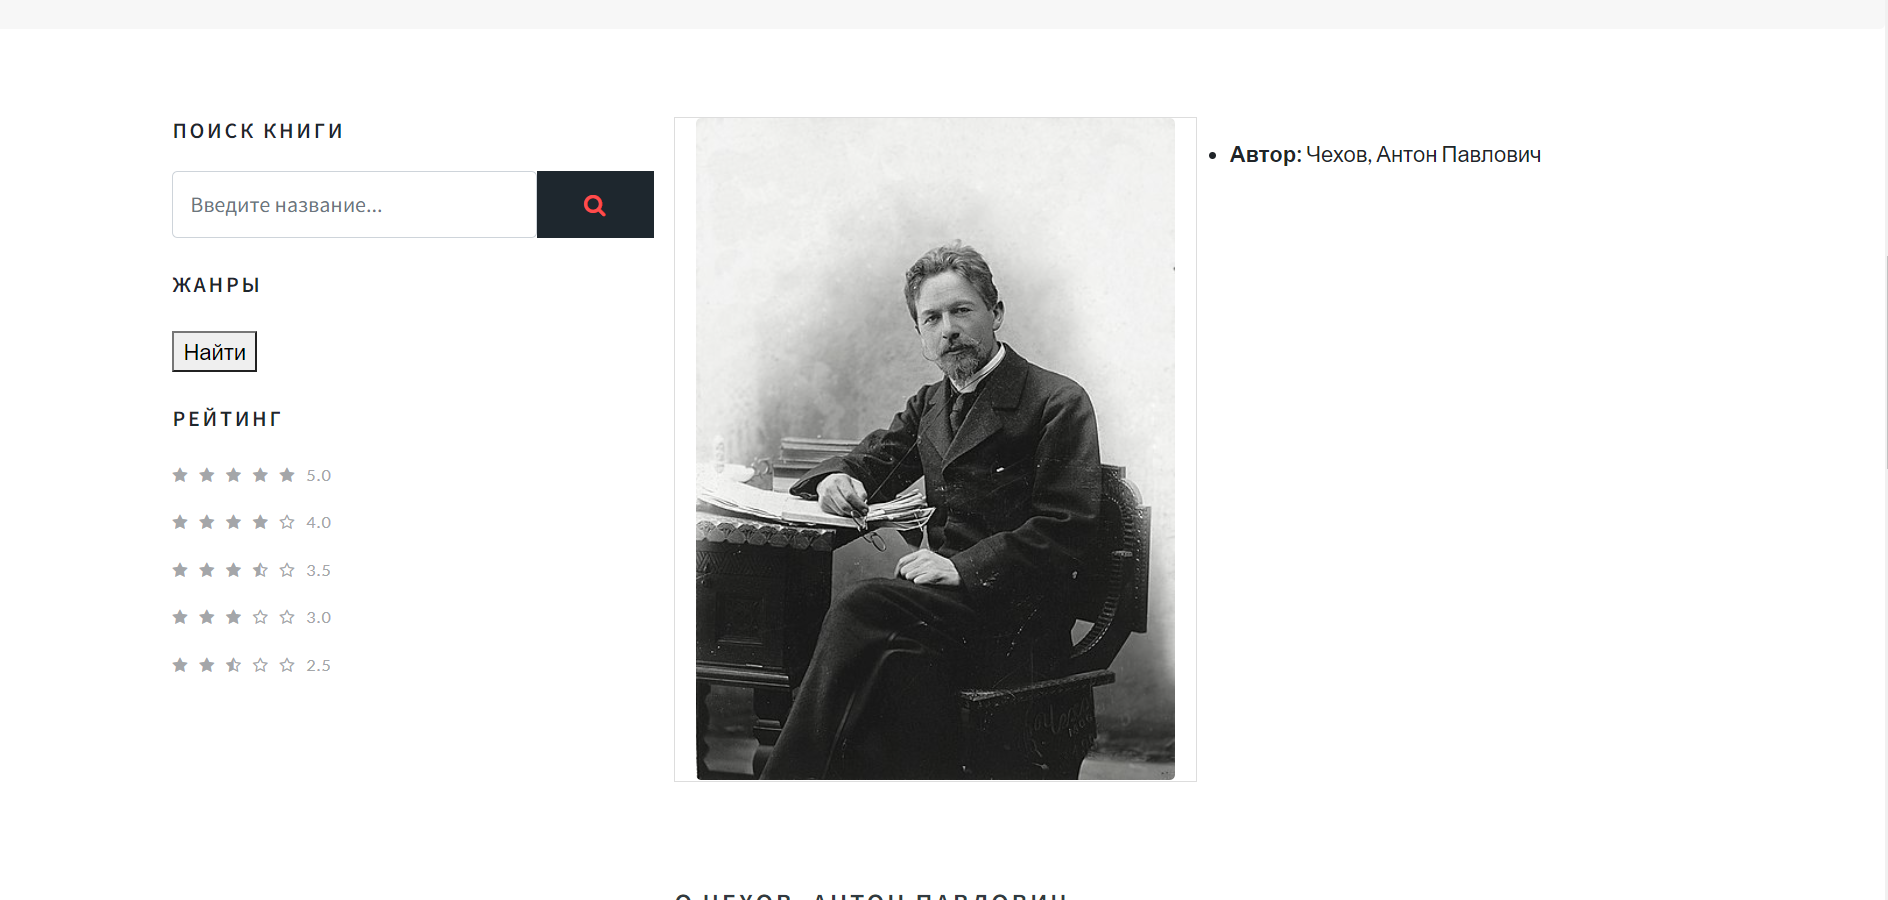1888x900 pixels.
Task: Click first star in 5.0 rating row
Action: point(180,475)
